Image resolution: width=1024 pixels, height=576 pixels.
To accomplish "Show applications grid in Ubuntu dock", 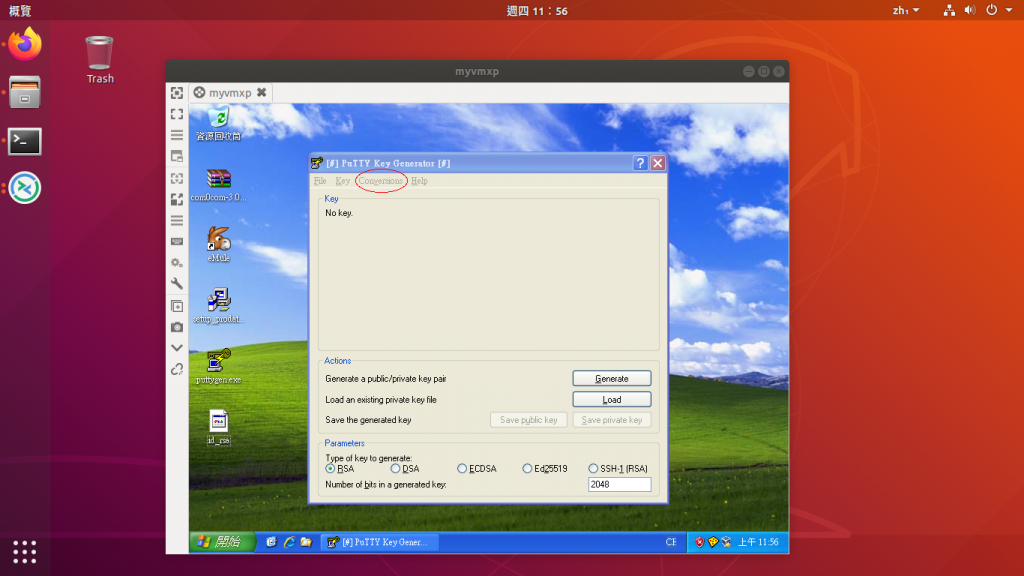I will pyautogui.click(x=25, y=552).
